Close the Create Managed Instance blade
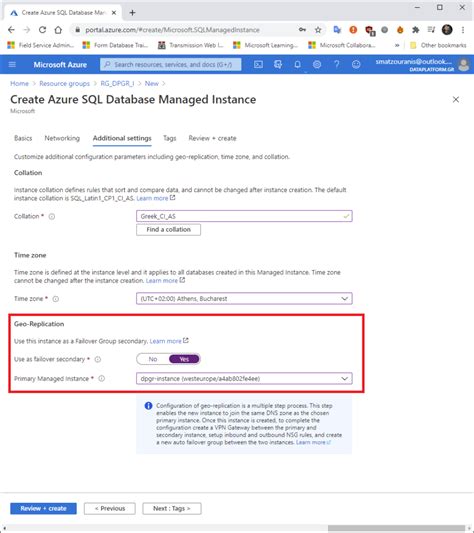The image size is (474, 533). pyautogui.click(x=456, y=100)
